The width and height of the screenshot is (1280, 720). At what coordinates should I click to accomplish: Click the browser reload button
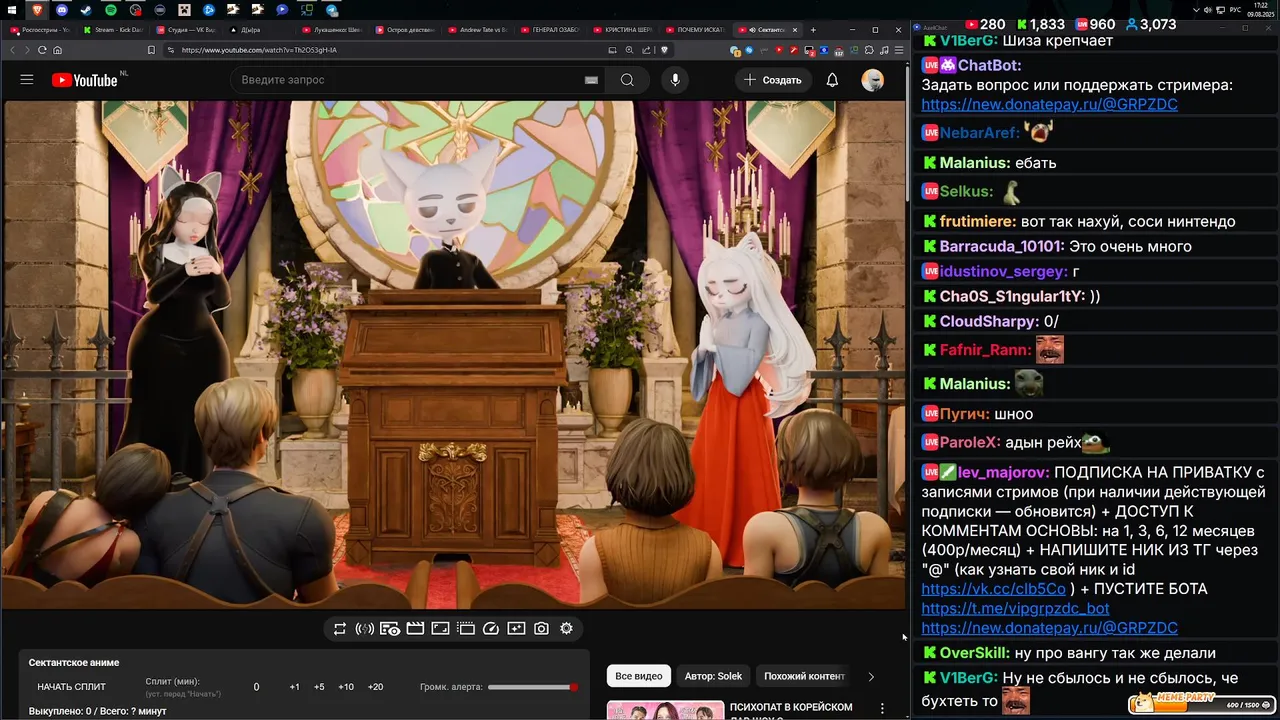point(42,50)
